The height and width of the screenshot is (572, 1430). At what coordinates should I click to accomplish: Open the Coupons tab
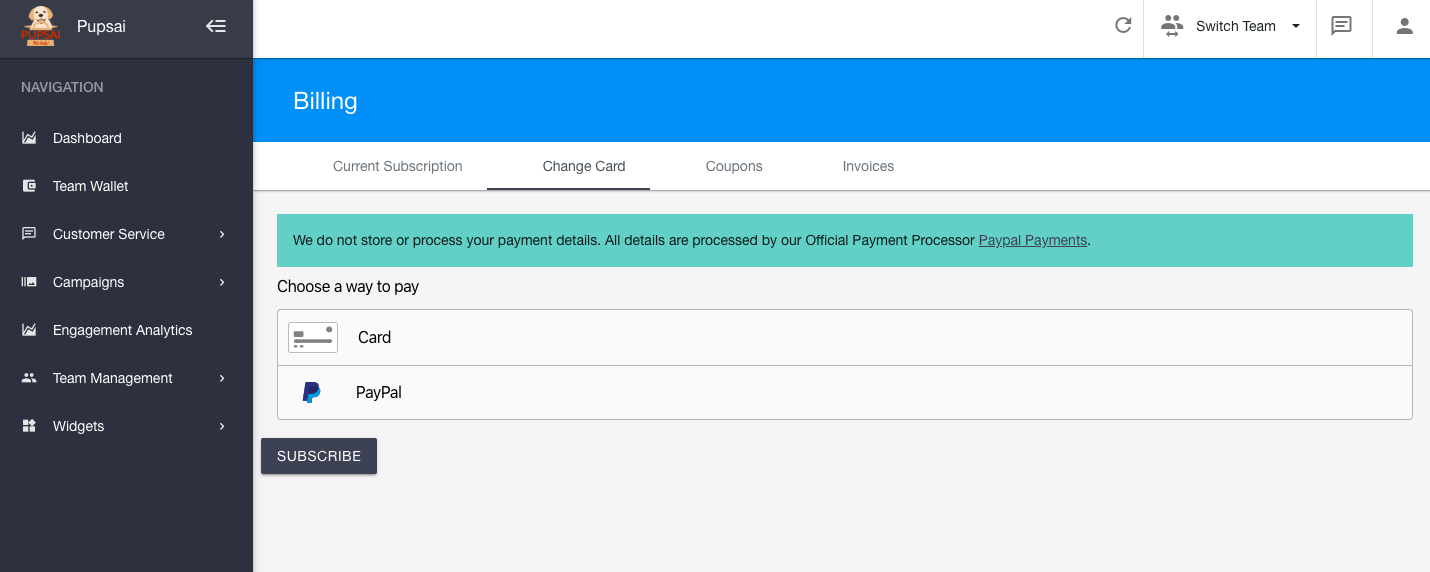tap(734, 166)
